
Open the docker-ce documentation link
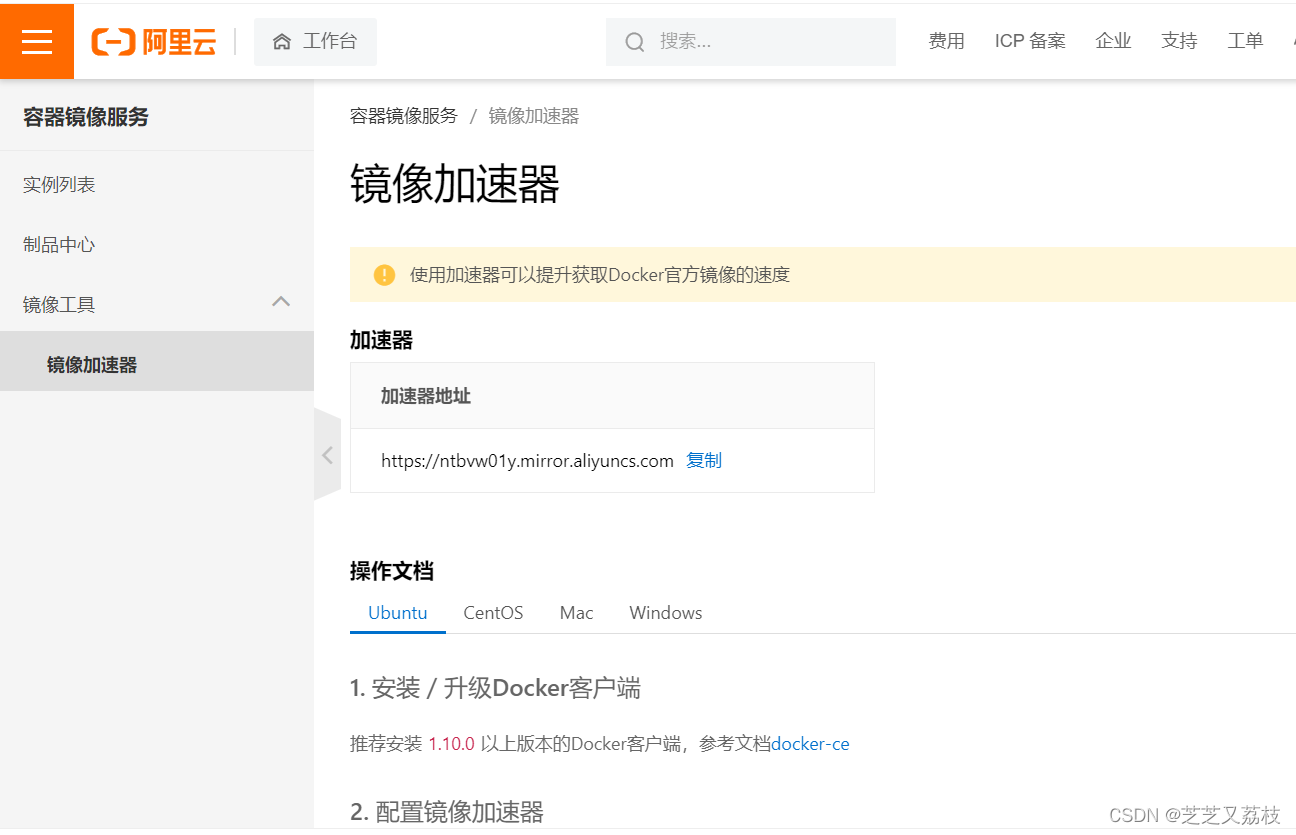[x=810, y=744]
